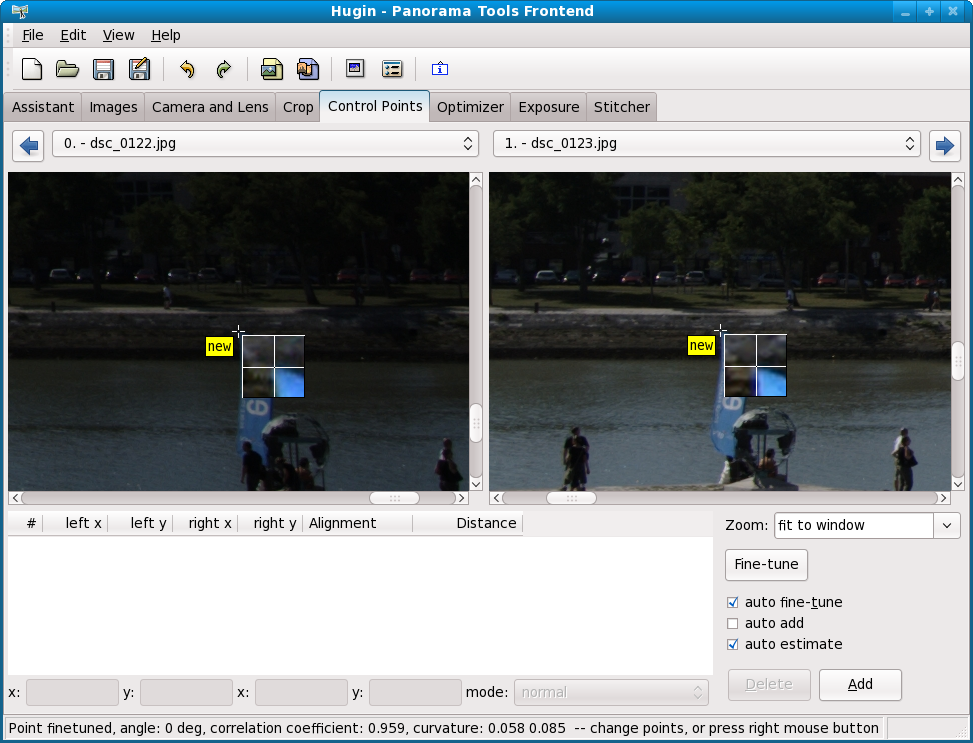
Task: Click the Add button to add control point
Action: pos(860,685)
